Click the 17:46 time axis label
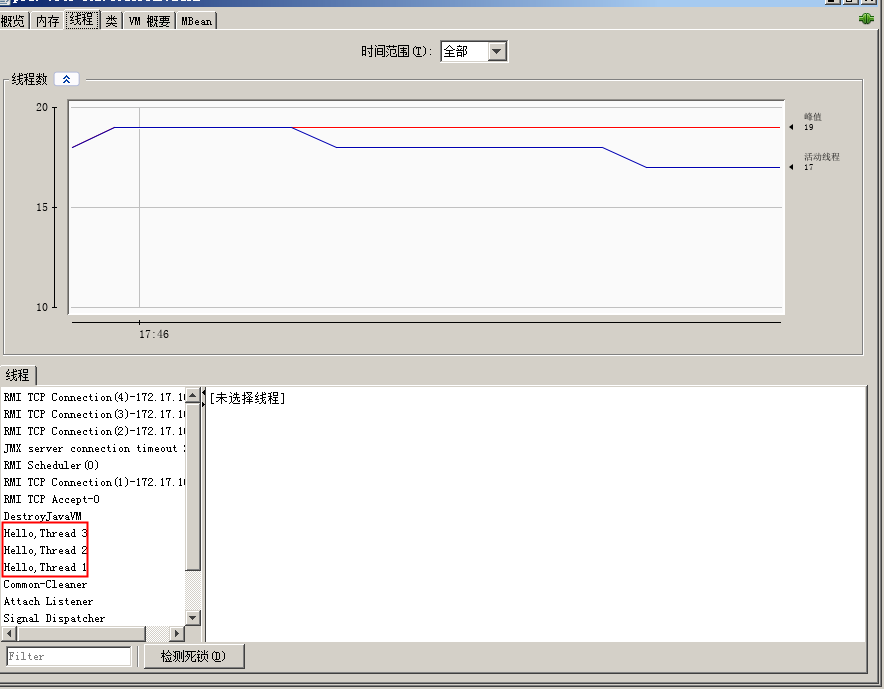Image resolution: width=884 pixels, height=689 pixels. tap(154, 334)
